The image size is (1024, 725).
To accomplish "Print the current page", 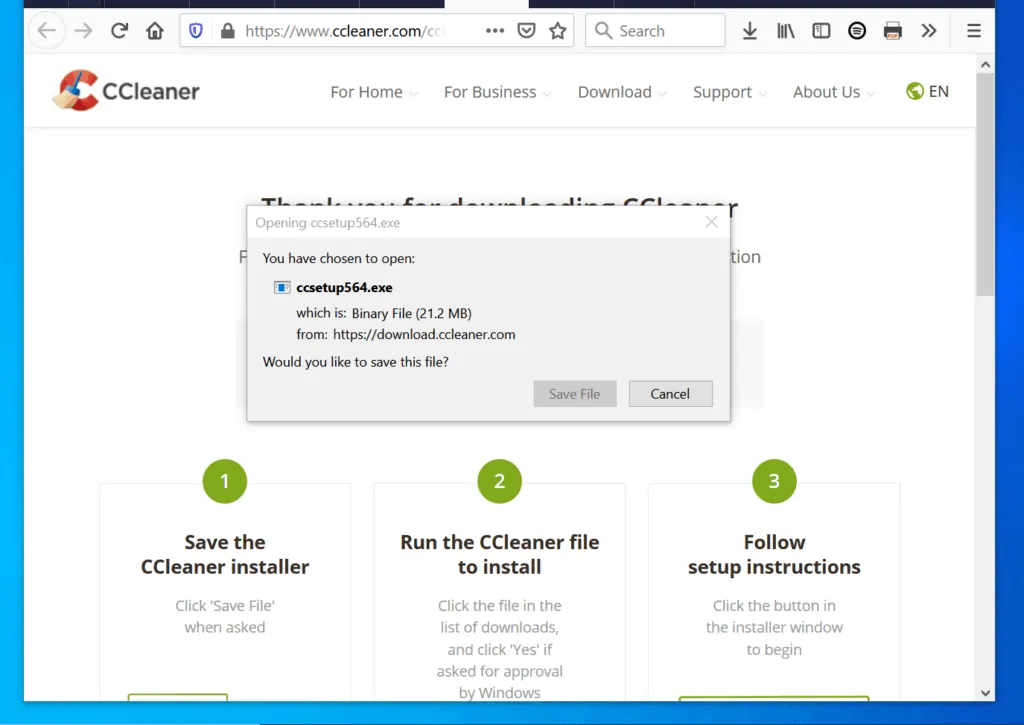I will point(892,30).
